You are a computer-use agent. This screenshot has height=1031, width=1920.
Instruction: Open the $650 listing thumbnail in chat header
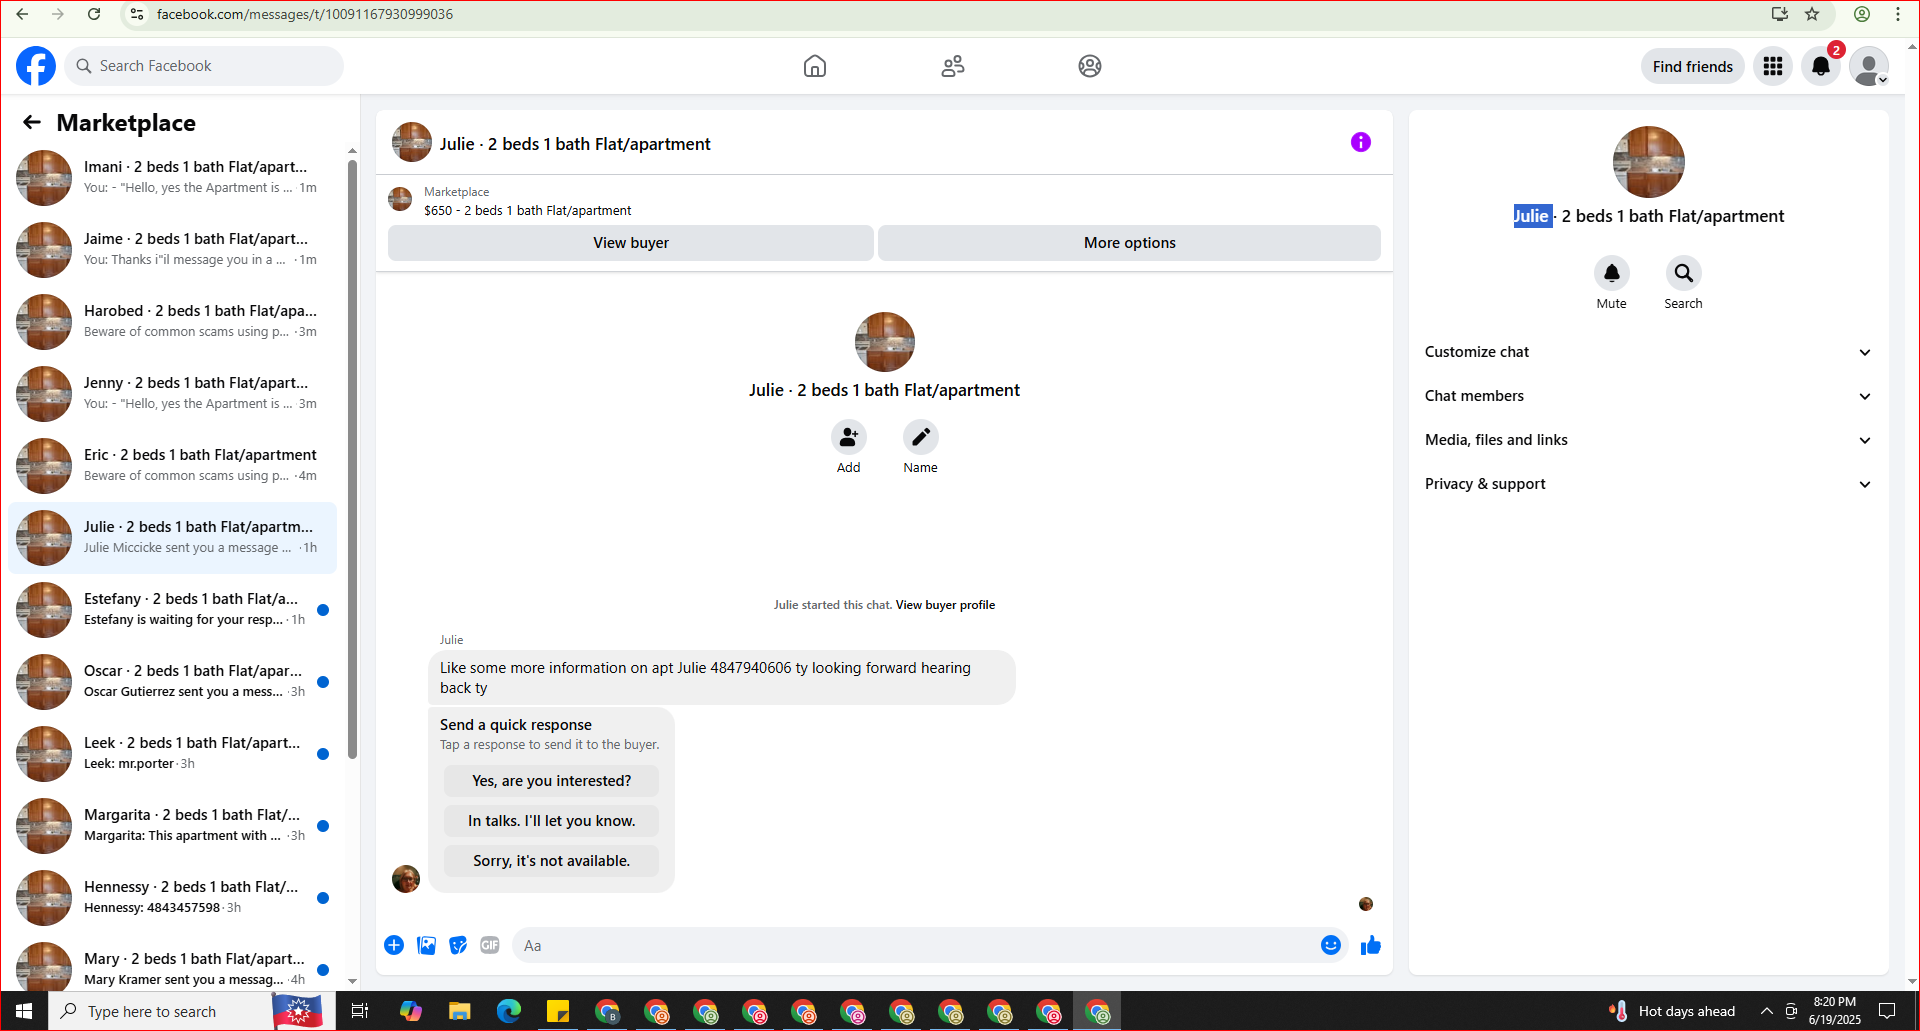(x=400, y=199)
